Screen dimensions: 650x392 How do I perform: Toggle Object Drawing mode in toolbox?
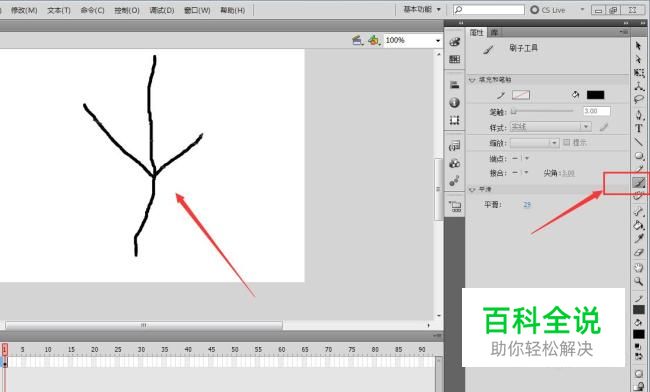(x=639, y=373)
